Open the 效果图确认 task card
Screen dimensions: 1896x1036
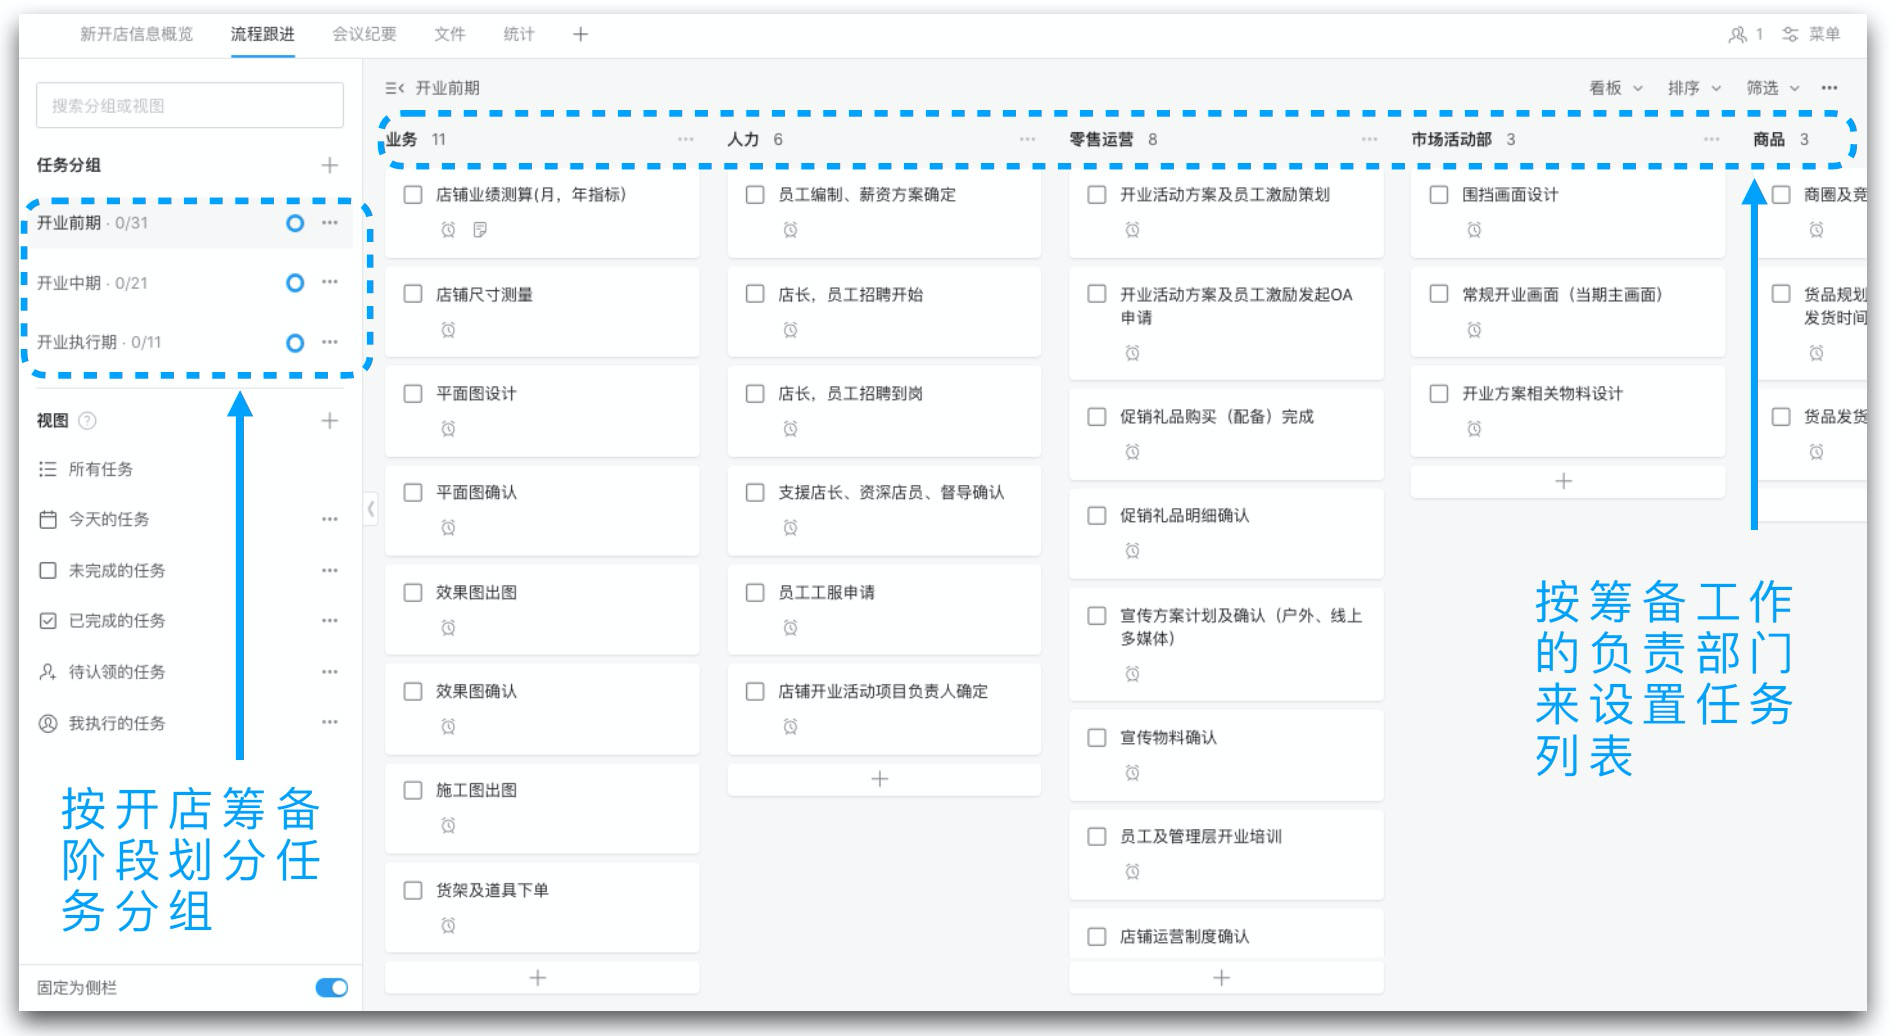click(542, 708)
